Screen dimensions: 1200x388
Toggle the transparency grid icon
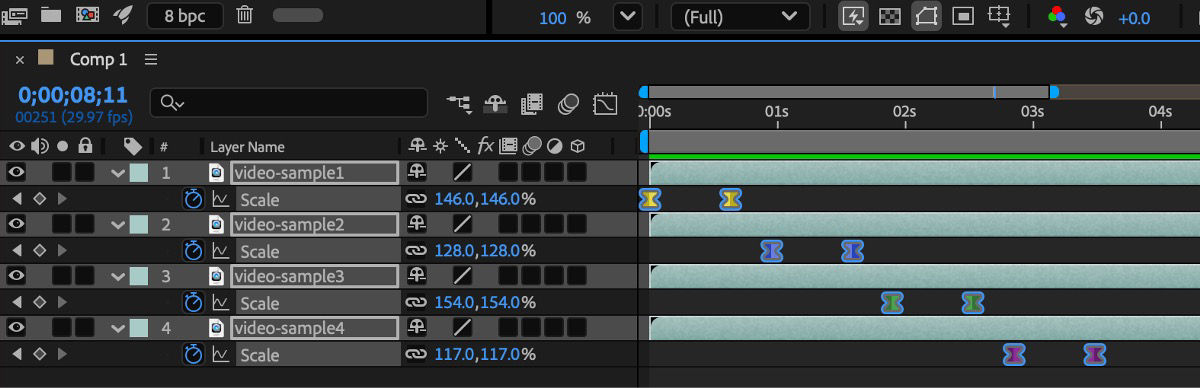(x=888, y=16)
